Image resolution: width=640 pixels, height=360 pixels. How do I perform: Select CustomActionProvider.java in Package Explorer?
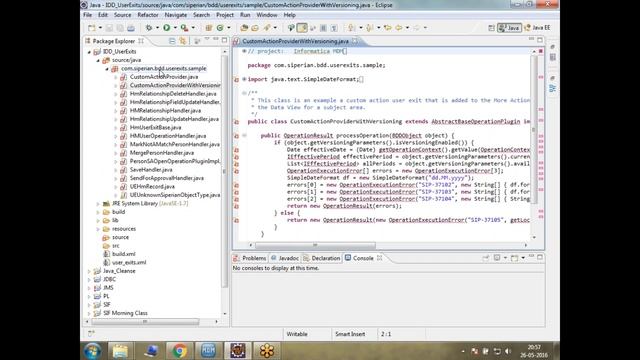pyautogui.click(x=164, y=77)
